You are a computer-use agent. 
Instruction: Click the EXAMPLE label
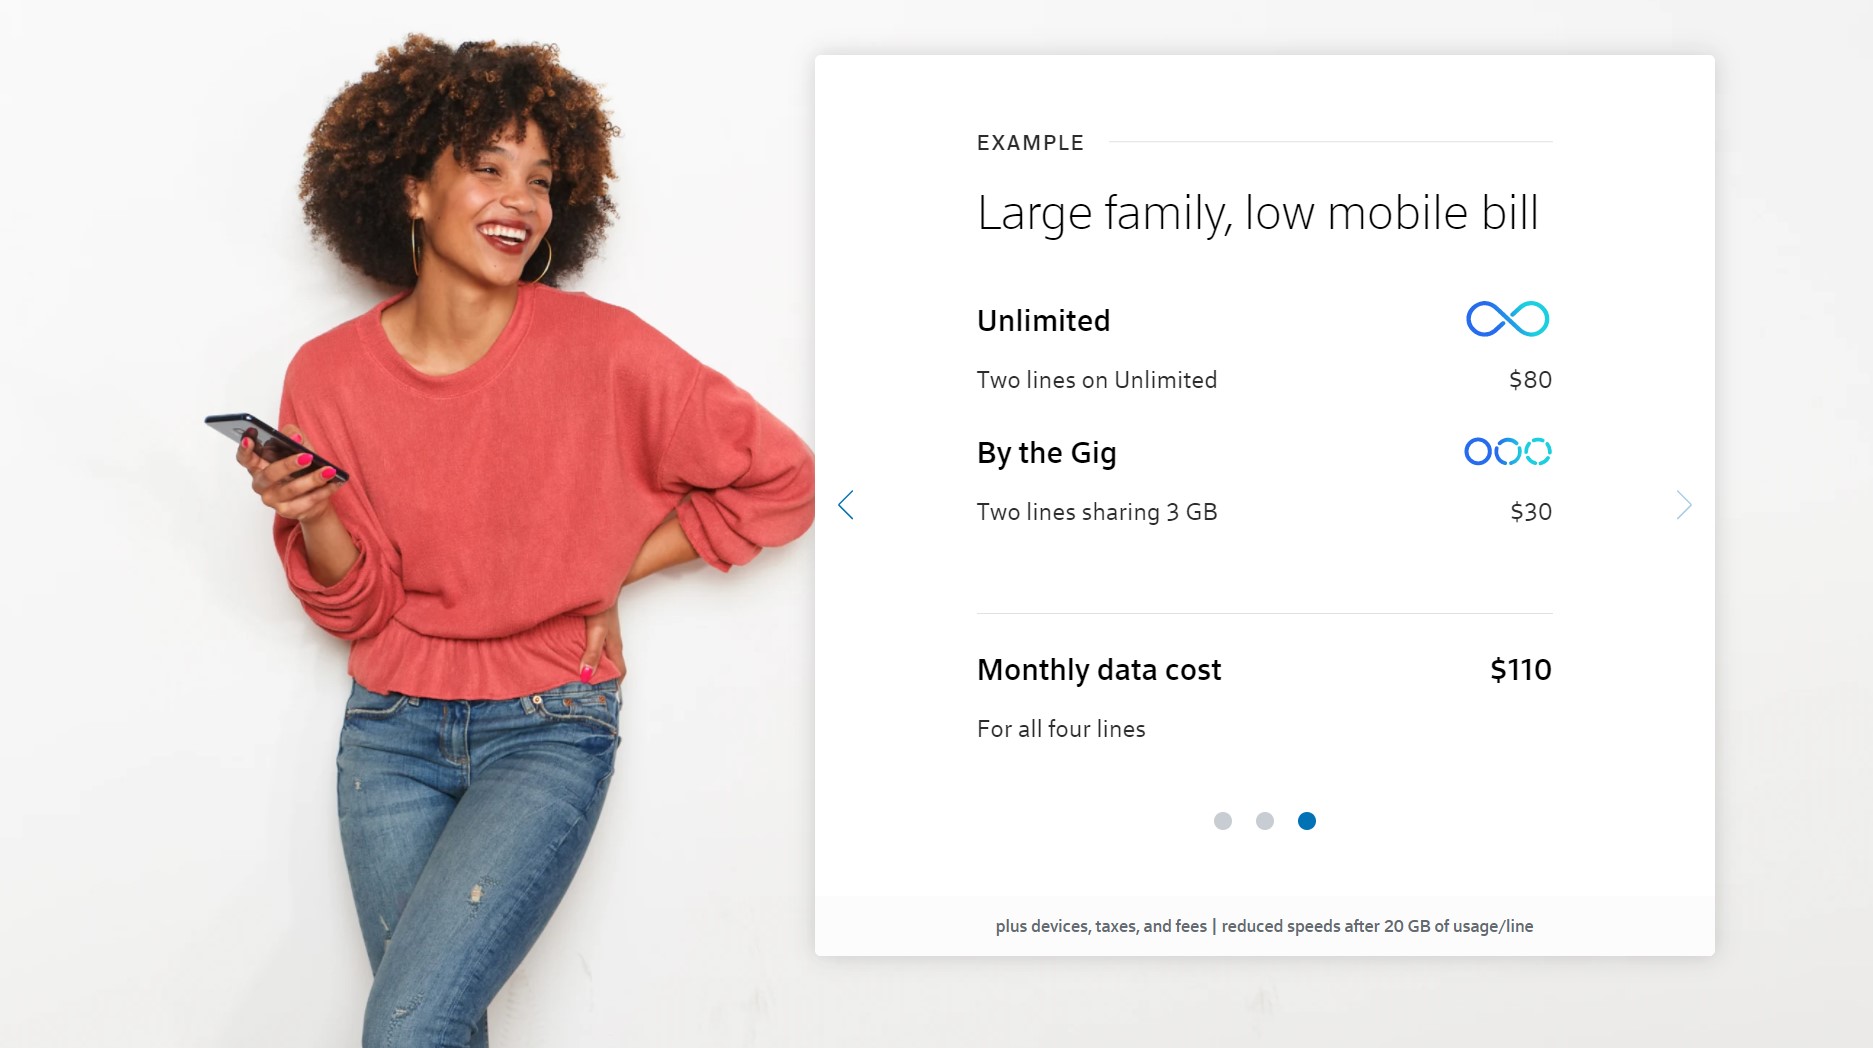coord(1030,143)
